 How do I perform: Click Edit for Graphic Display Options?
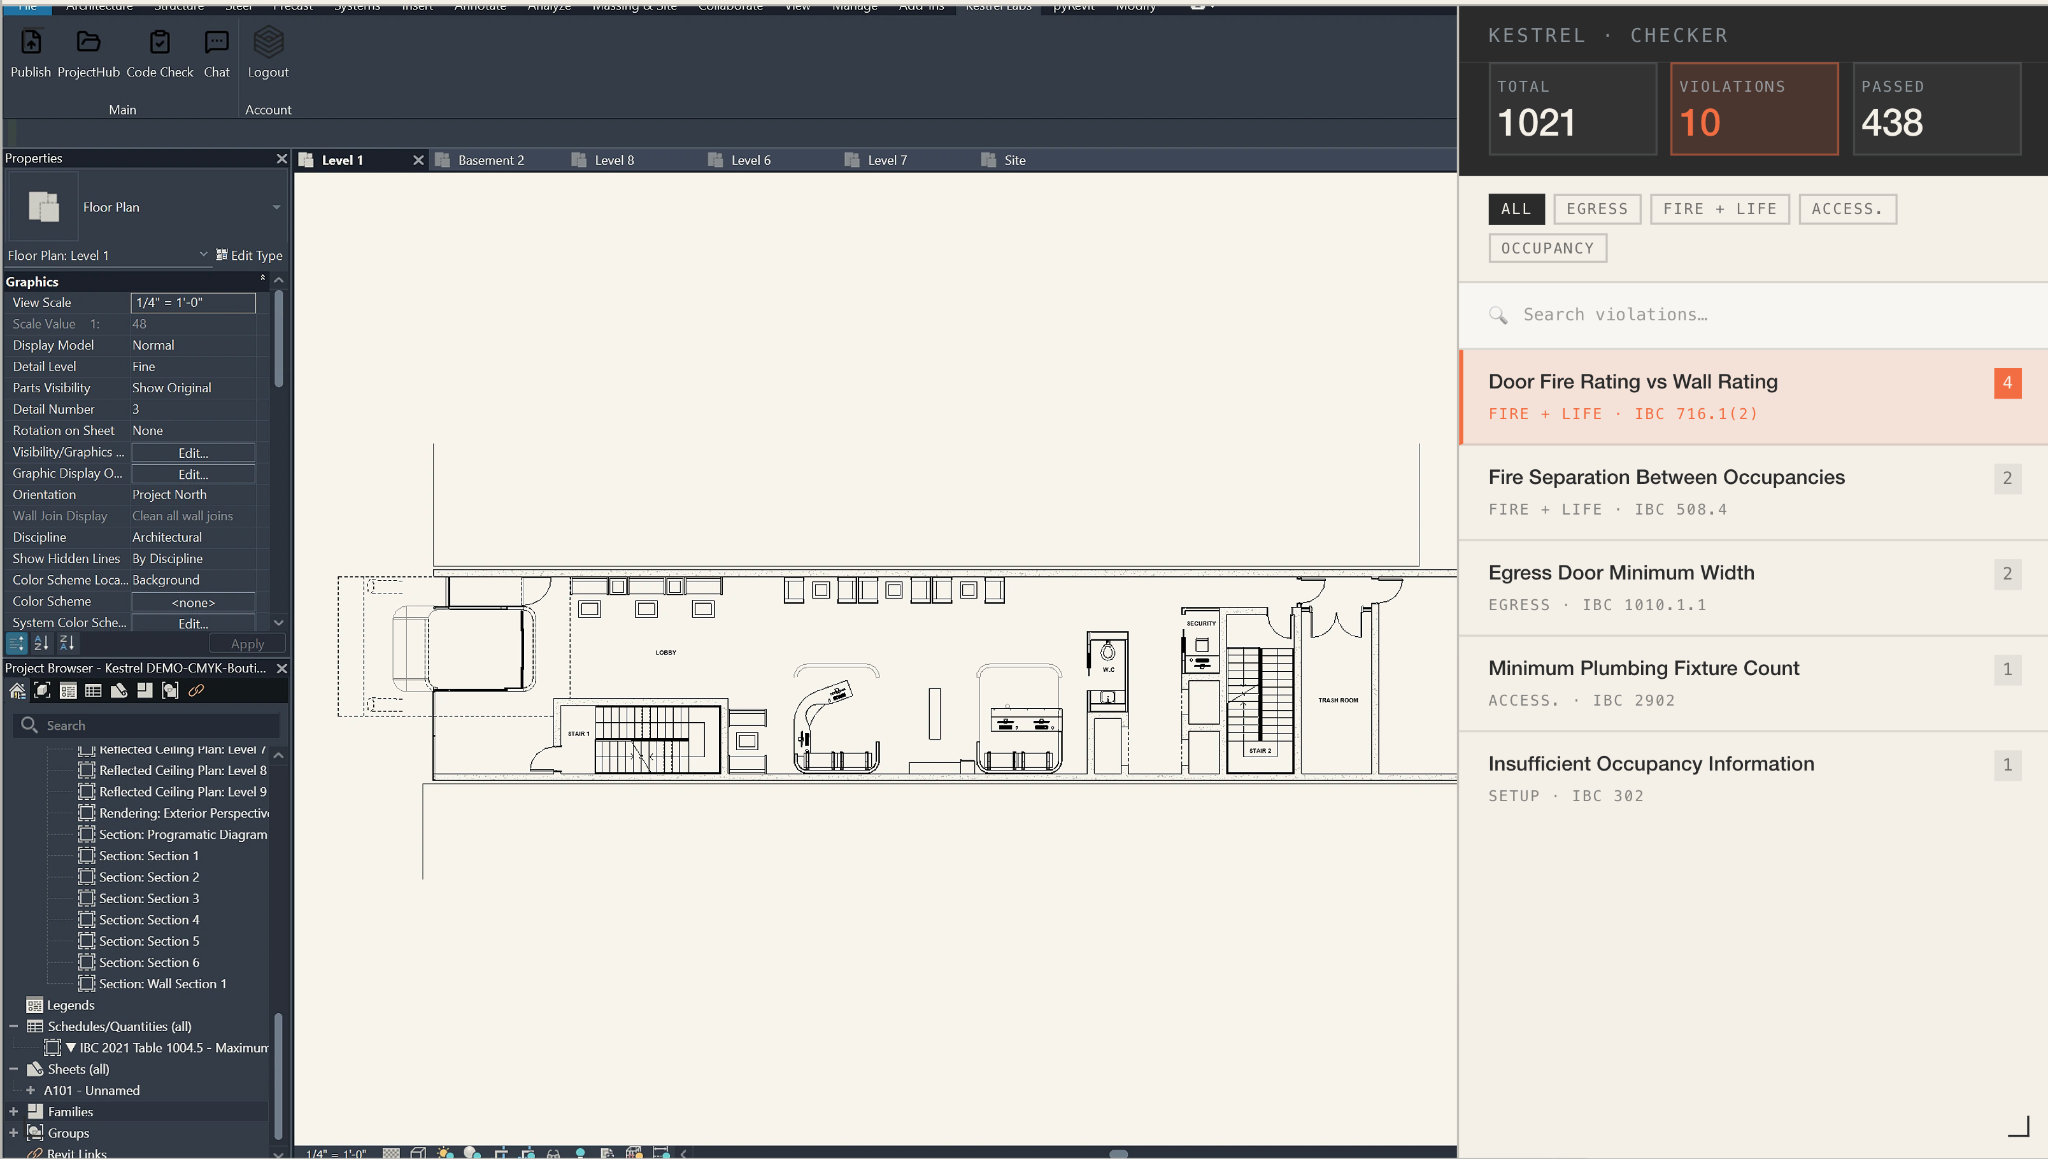tap(193, 474)
